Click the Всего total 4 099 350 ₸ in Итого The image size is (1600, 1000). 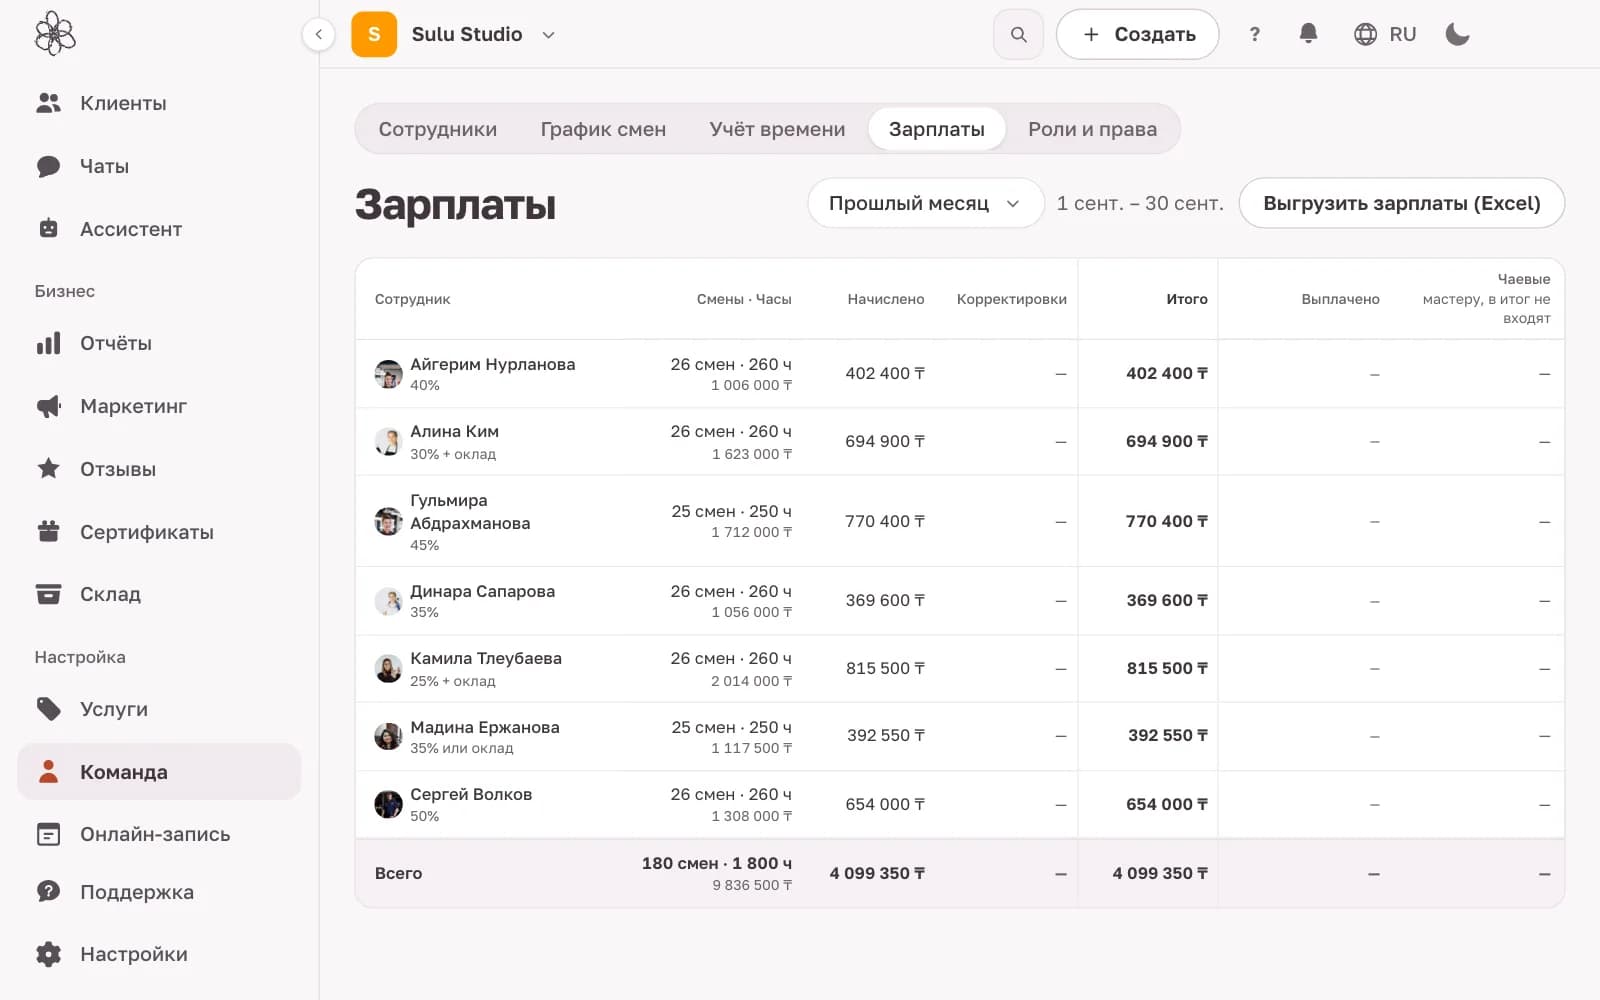(1160, 873)
